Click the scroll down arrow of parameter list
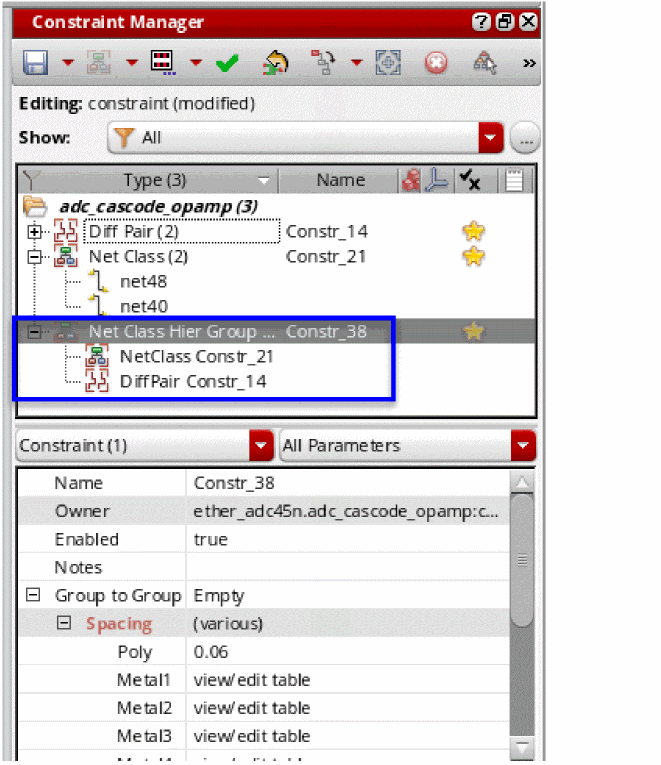 522,747
